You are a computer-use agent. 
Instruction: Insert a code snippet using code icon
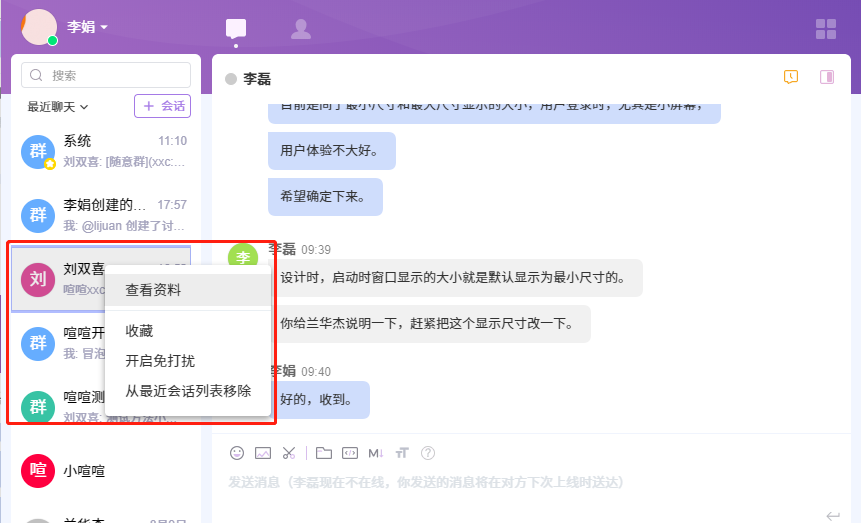click(x=350, y=453)
